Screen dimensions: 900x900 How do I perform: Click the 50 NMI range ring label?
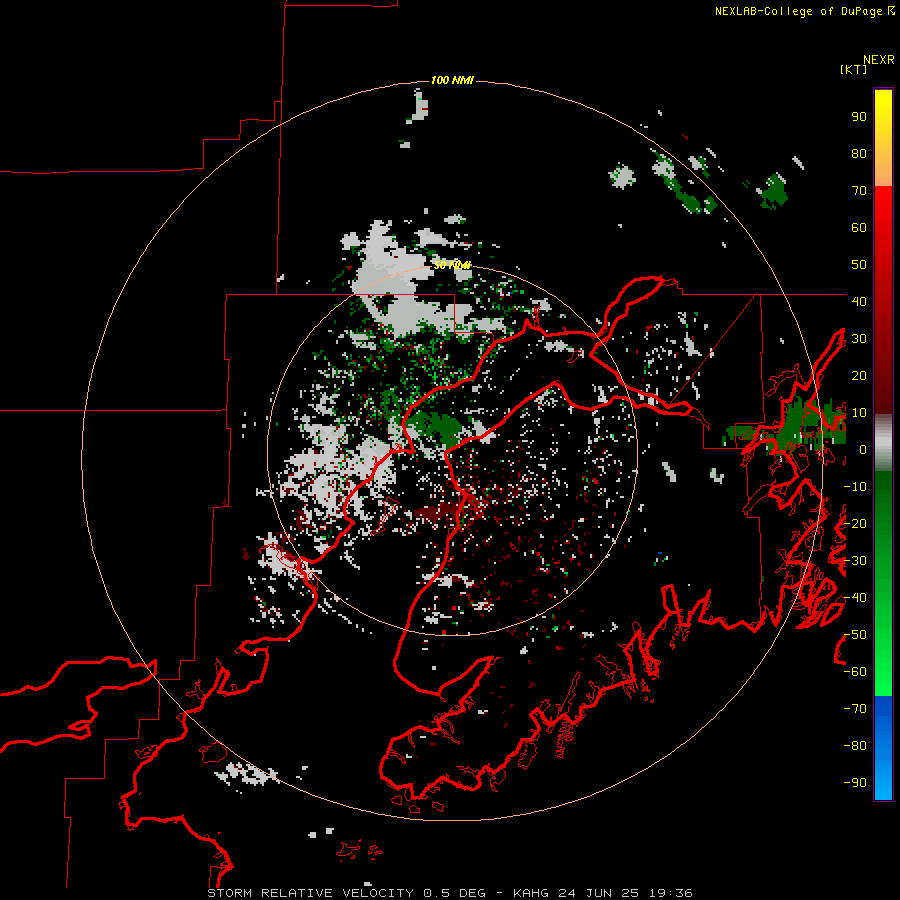452,265
